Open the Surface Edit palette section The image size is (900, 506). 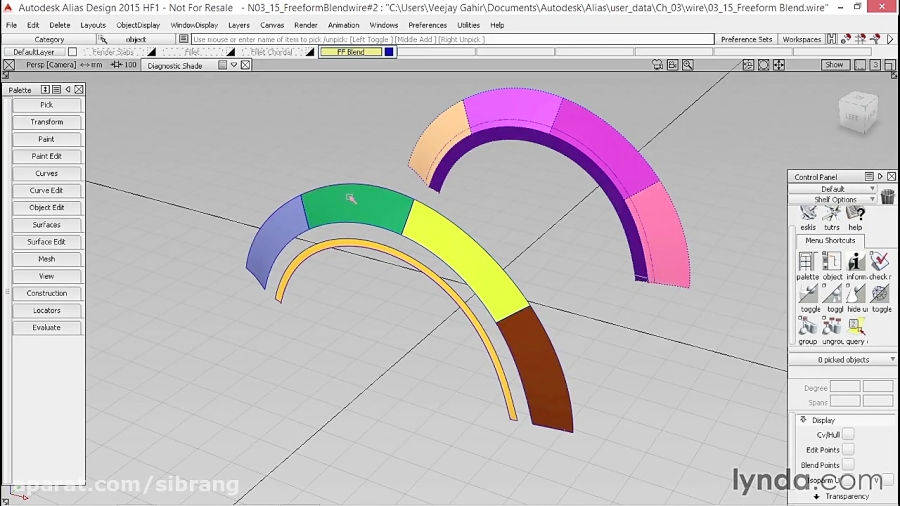point(46,242)
